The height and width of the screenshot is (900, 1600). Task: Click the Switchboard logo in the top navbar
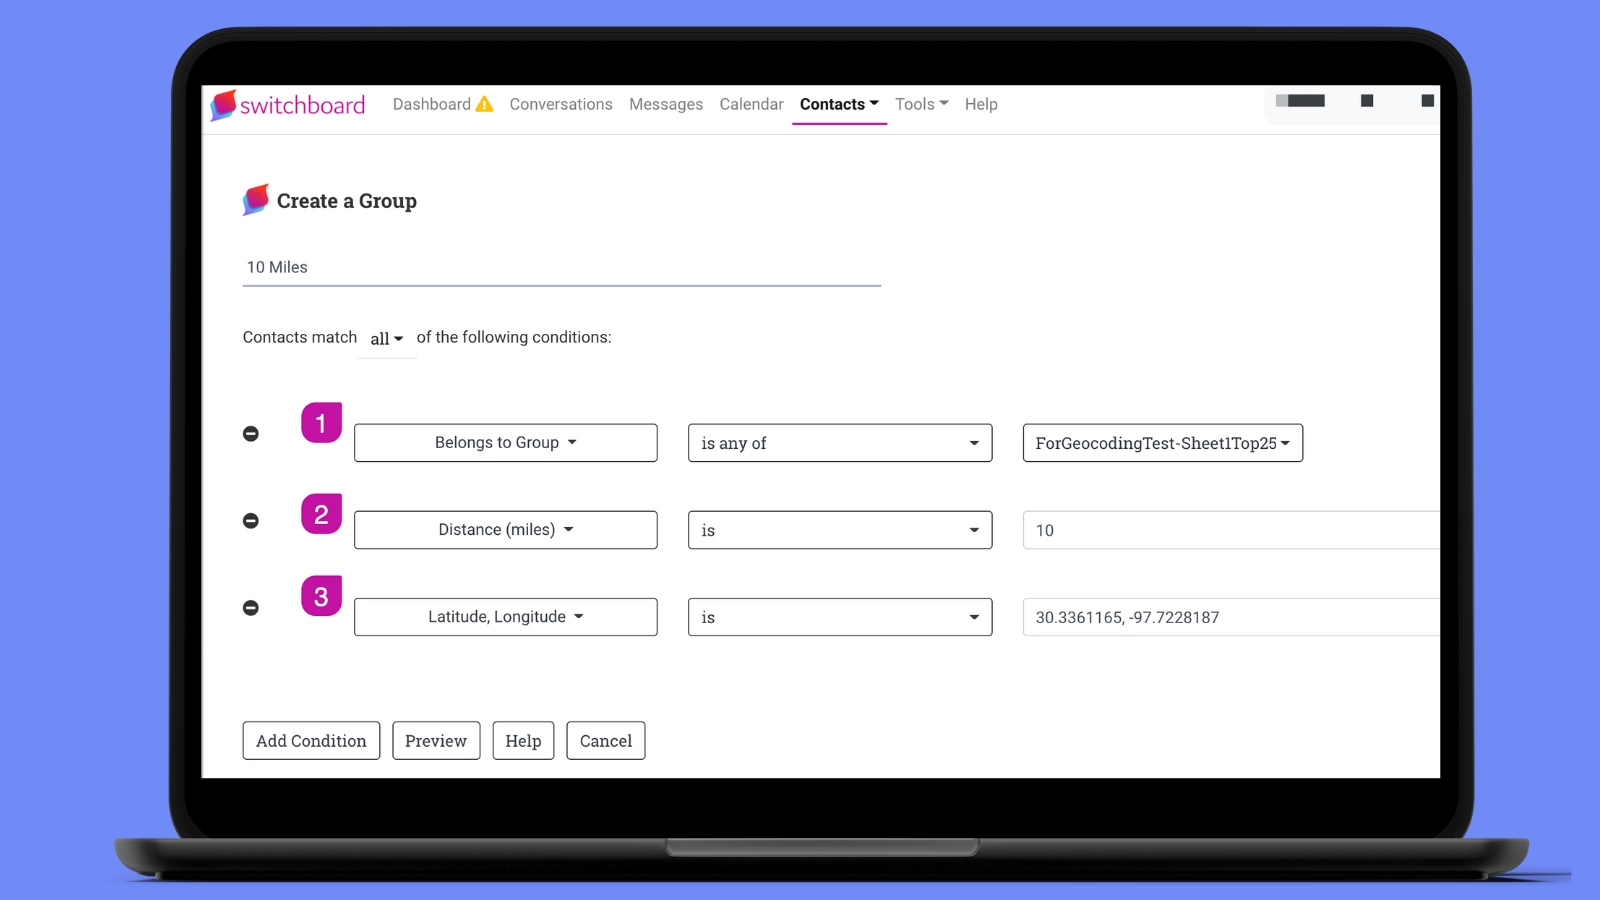pyautogui.click(x=287, y=105)
